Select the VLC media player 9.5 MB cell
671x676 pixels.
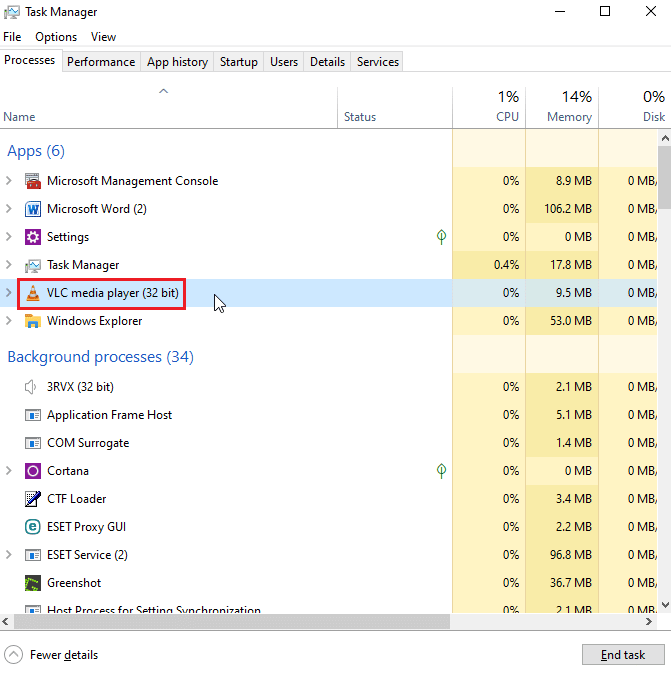tap(562, 293)
